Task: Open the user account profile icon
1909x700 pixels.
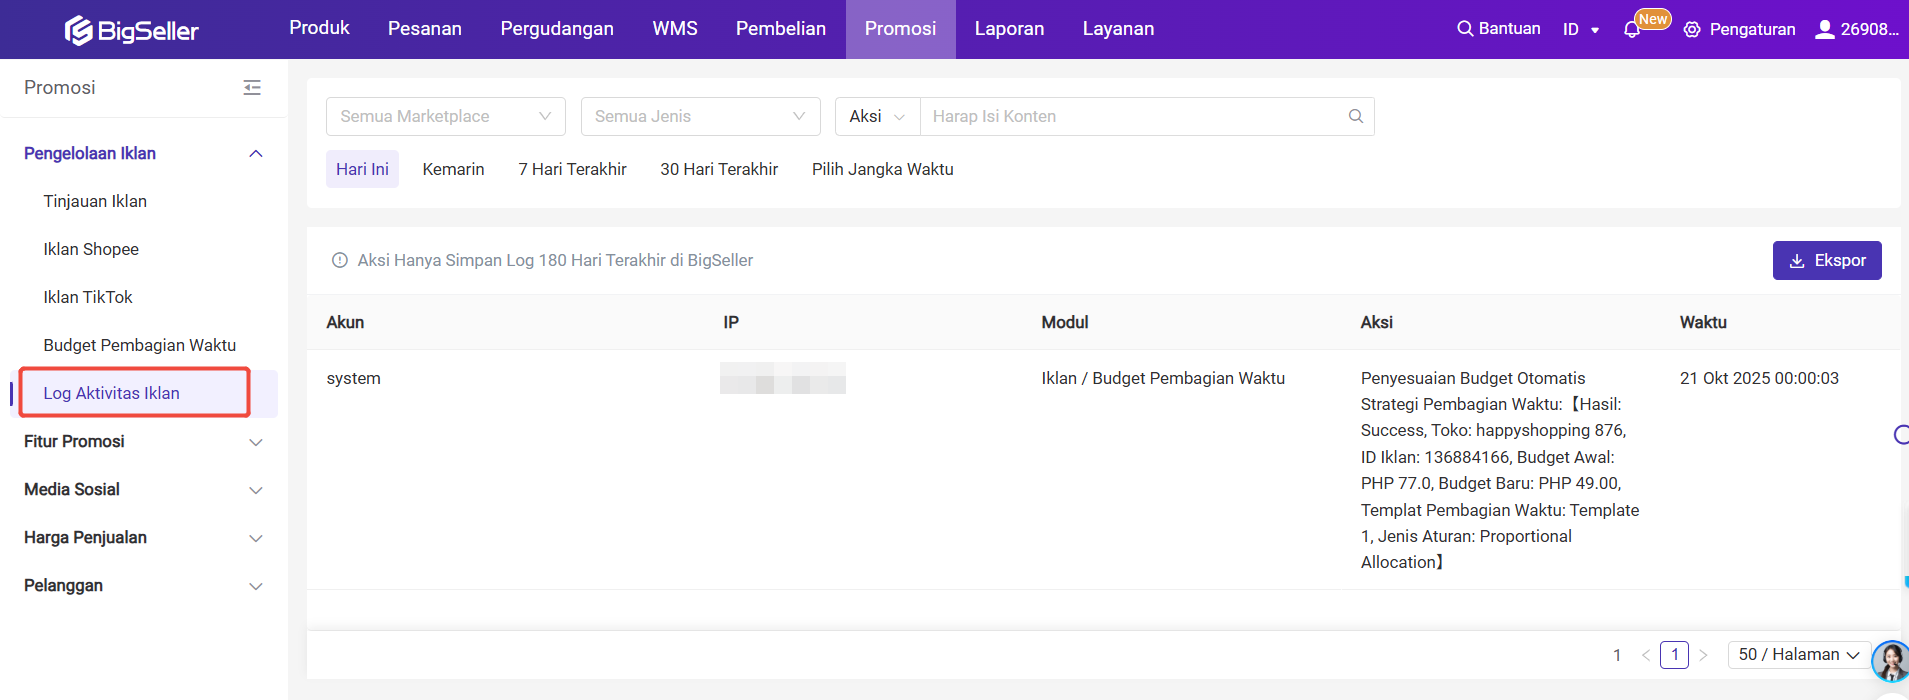Action: [x=1825, y=29]
